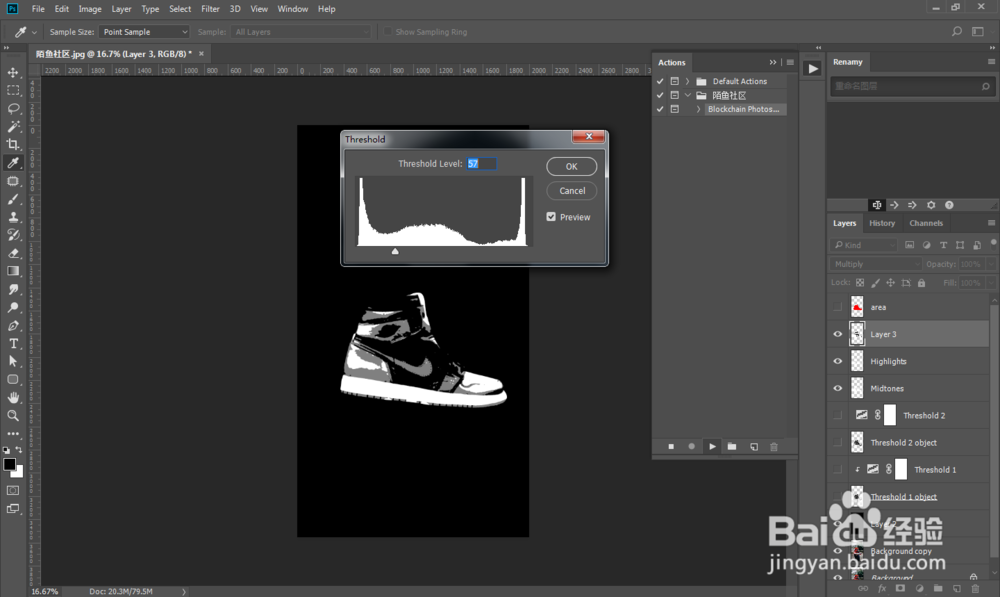The image size is (1000, 597).
Task: Open the Sample Size dropdown
Action: pyautogui.click(x=144, y=32)
